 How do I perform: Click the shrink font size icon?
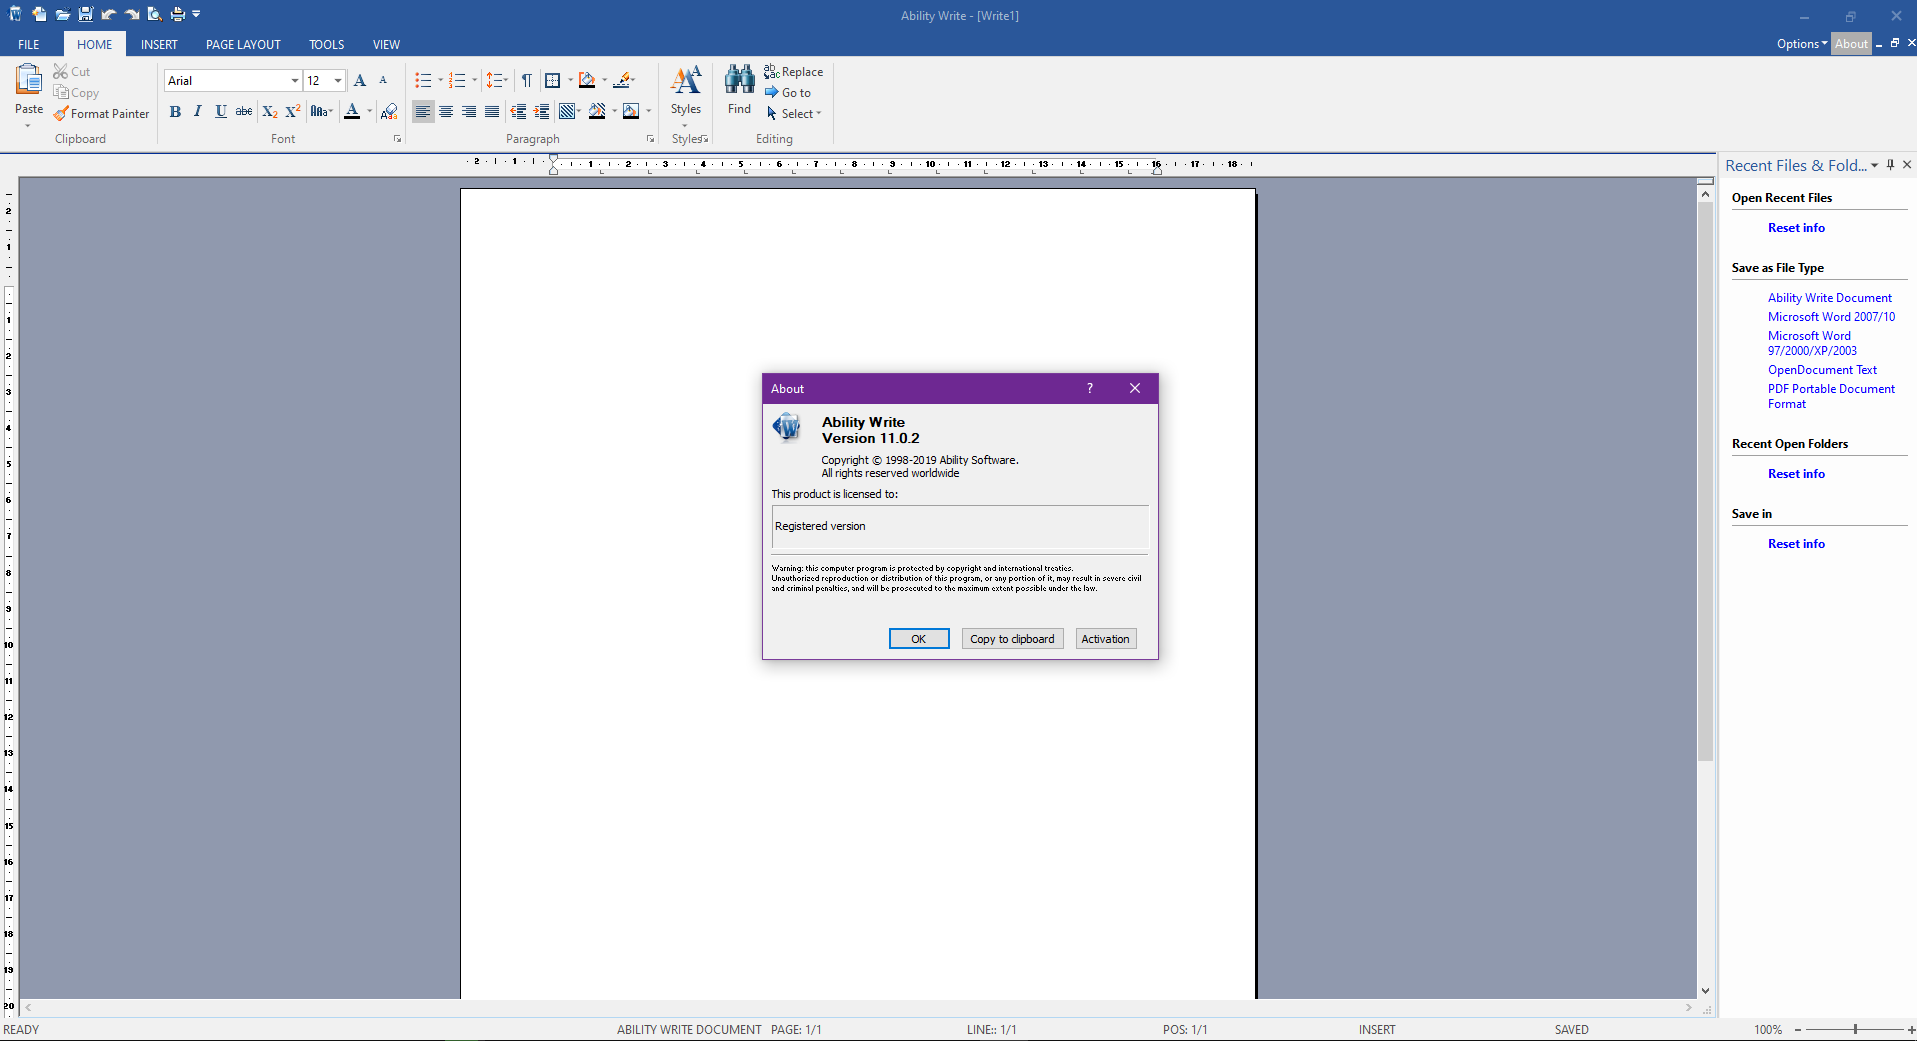383,80
